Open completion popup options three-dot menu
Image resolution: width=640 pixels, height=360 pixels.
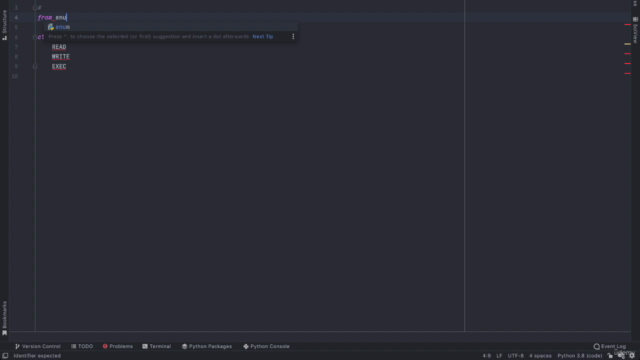tap(293, 36)
